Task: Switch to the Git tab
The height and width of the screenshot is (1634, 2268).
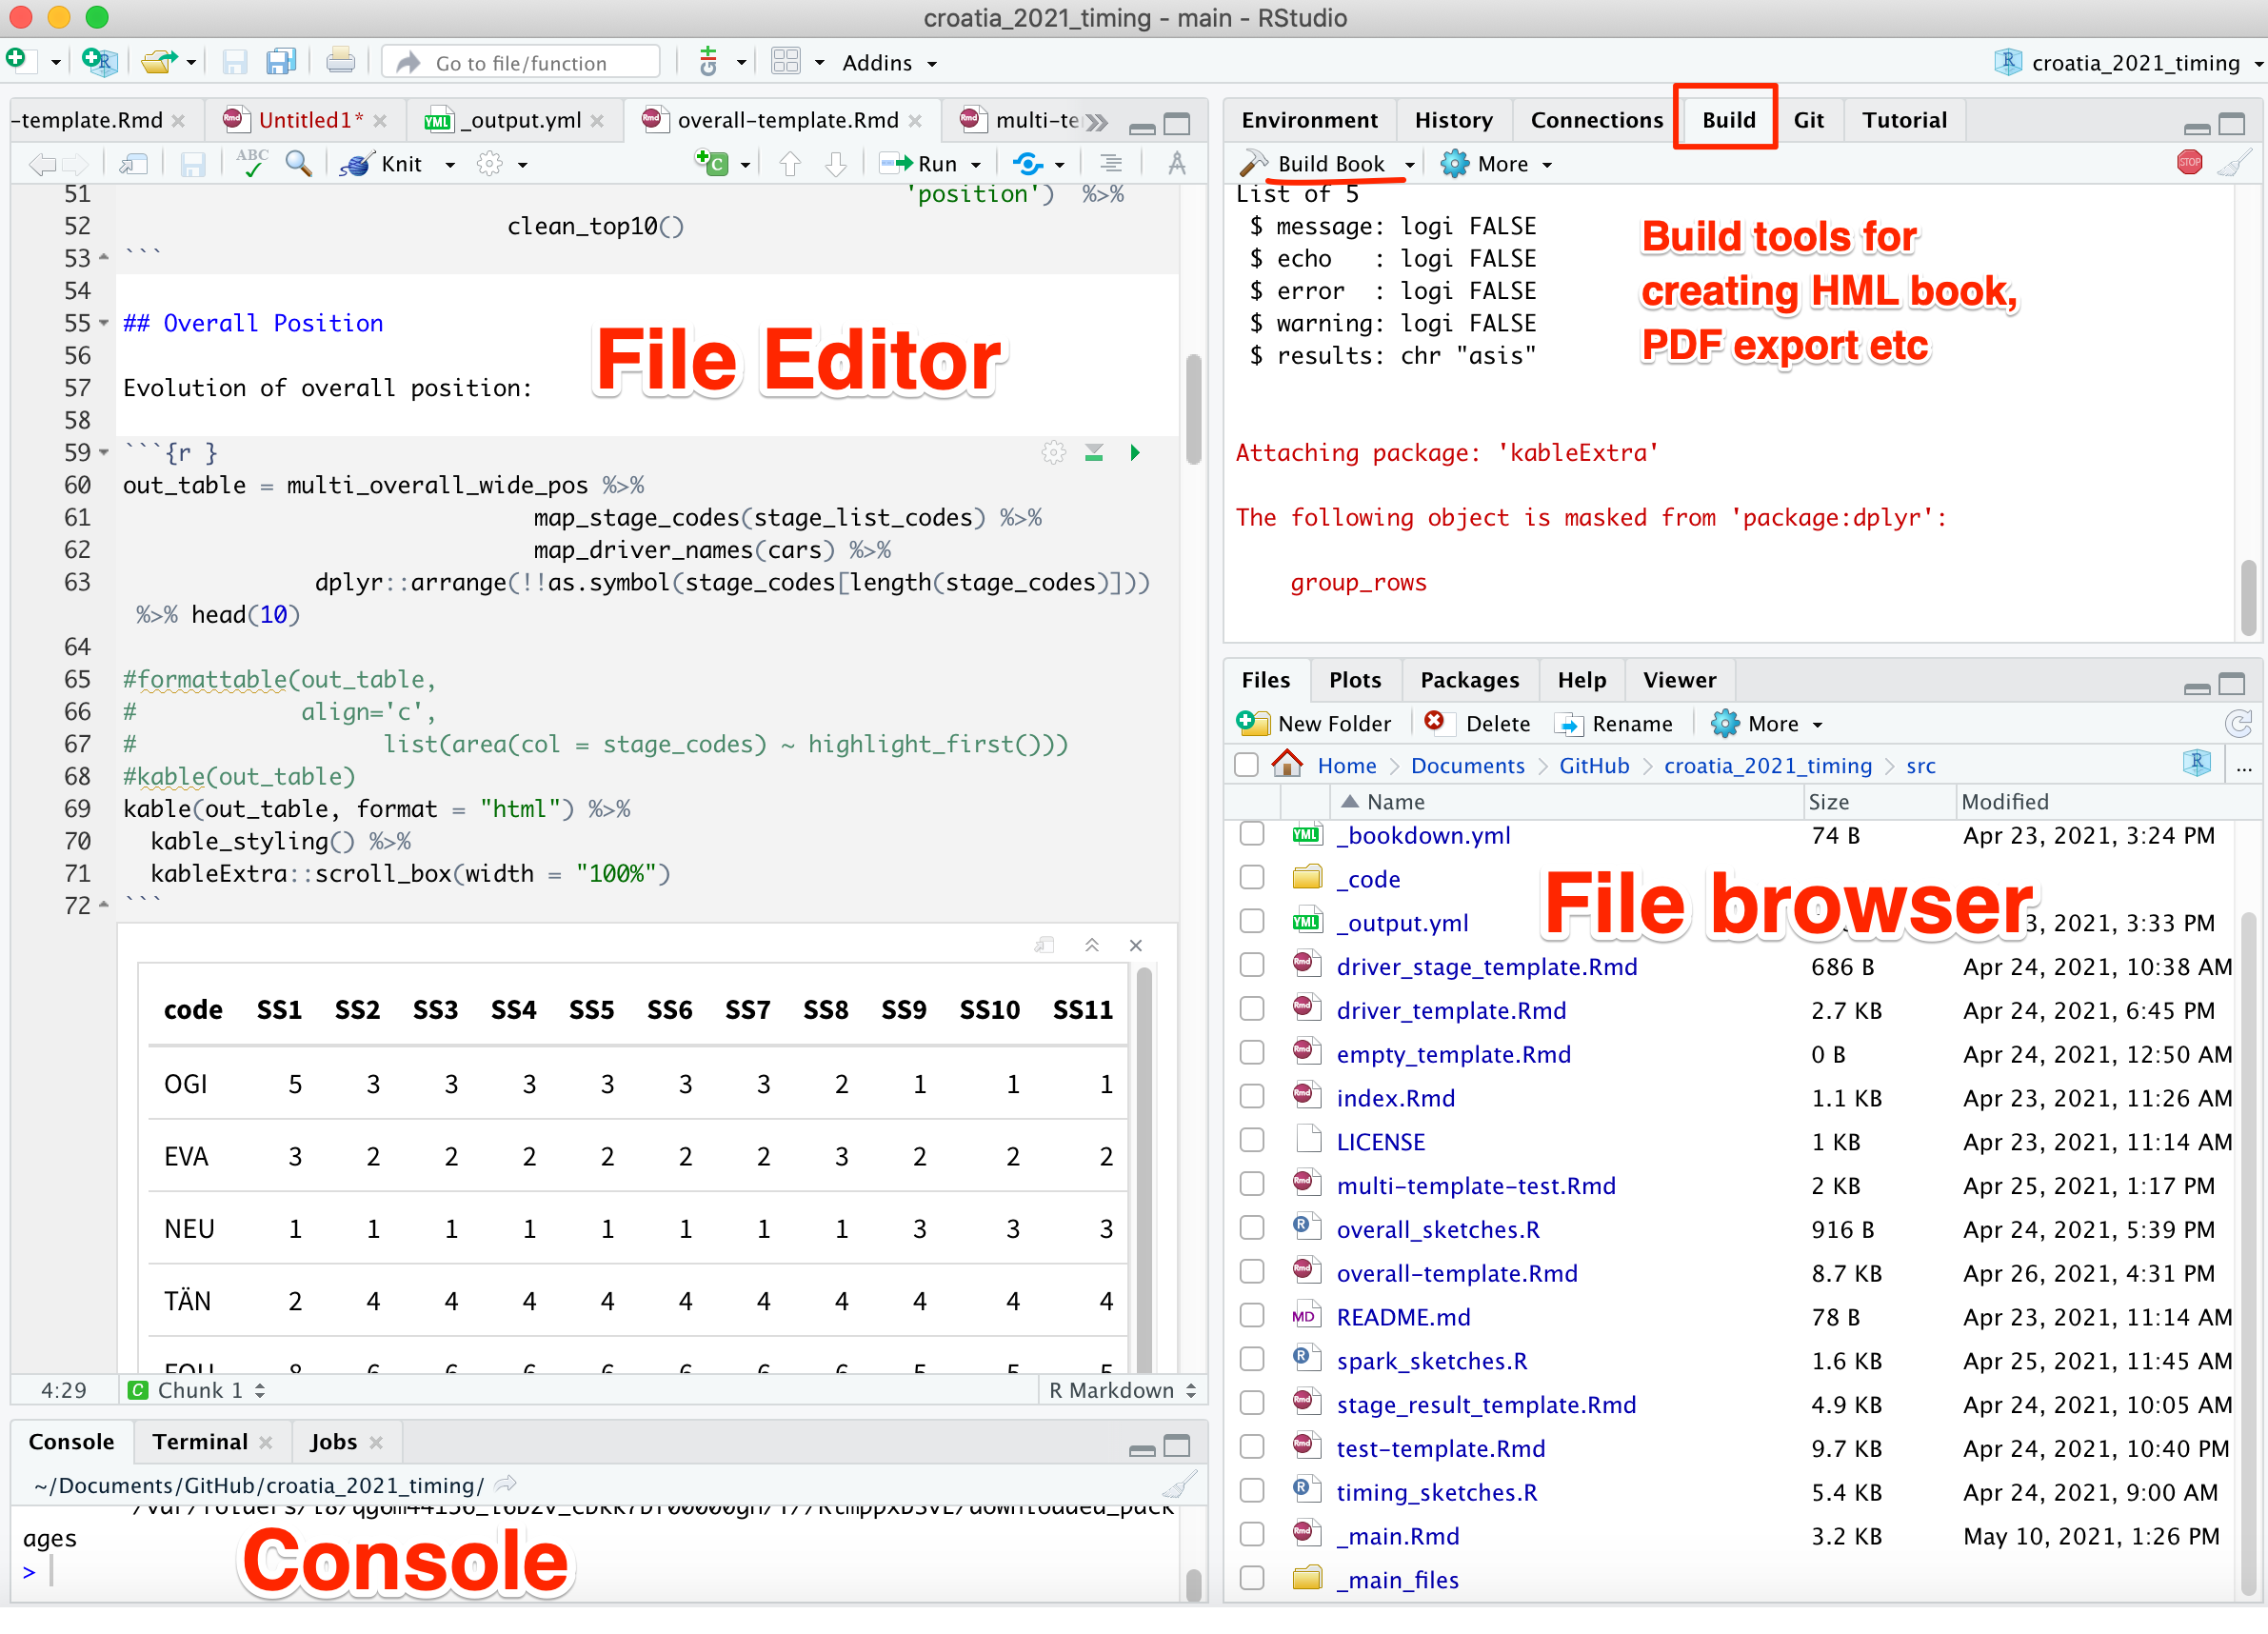Action: click(x=1808, y=120)
